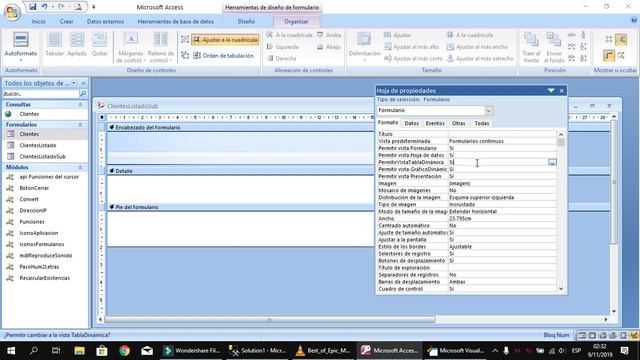
Task: Switch to the Eventos properties tab
Action: [x=435, y=123]
